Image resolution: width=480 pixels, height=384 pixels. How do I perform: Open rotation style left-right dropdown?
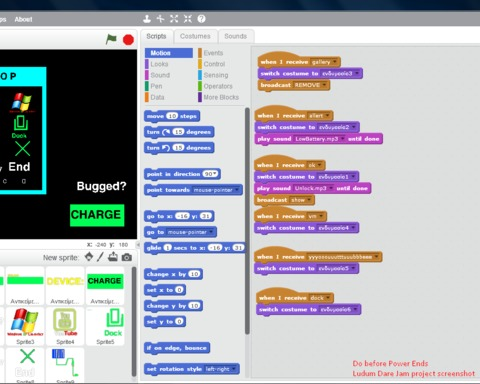tap(234, 369)
